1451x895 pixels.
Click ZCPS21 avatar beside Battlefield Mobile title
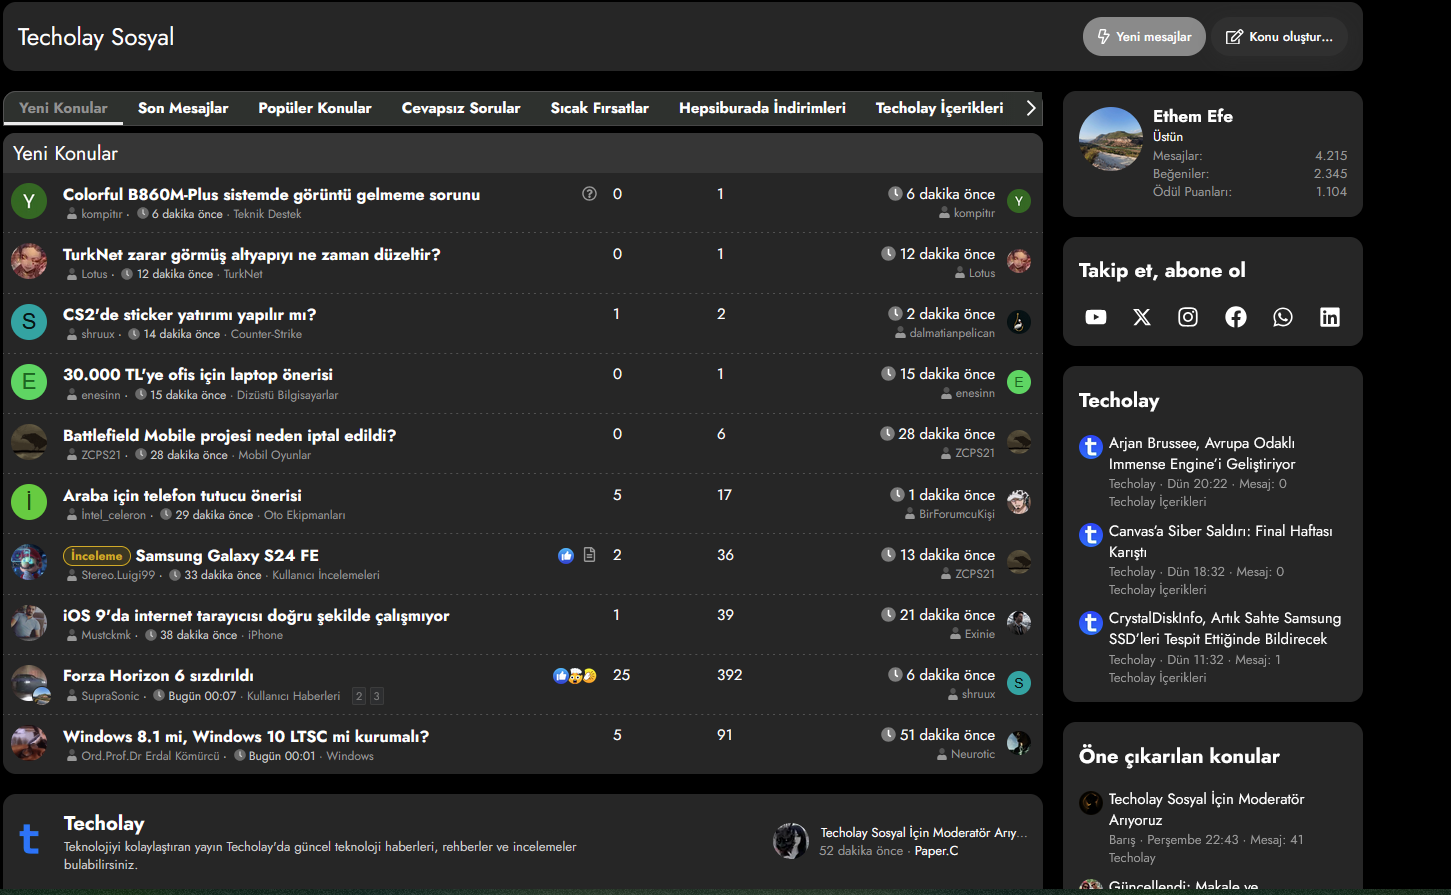coord(29,441)
